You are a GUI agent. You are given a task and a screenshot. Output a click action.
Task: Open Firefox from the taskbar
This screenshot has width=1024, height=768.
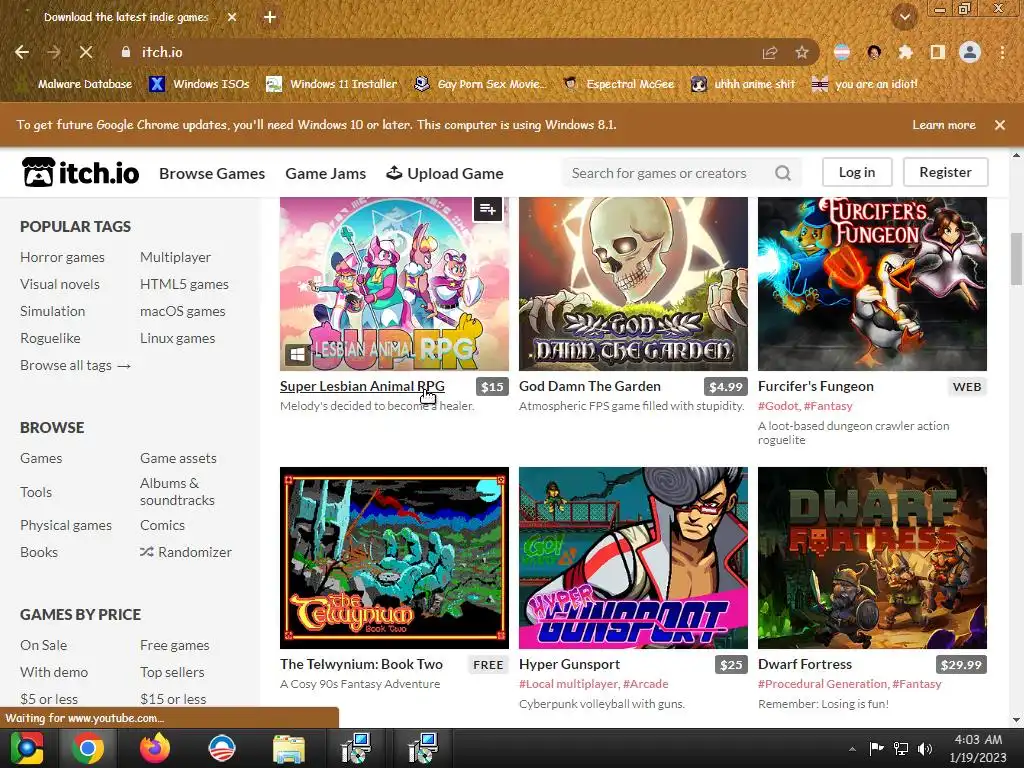click(x=155, y=748)
